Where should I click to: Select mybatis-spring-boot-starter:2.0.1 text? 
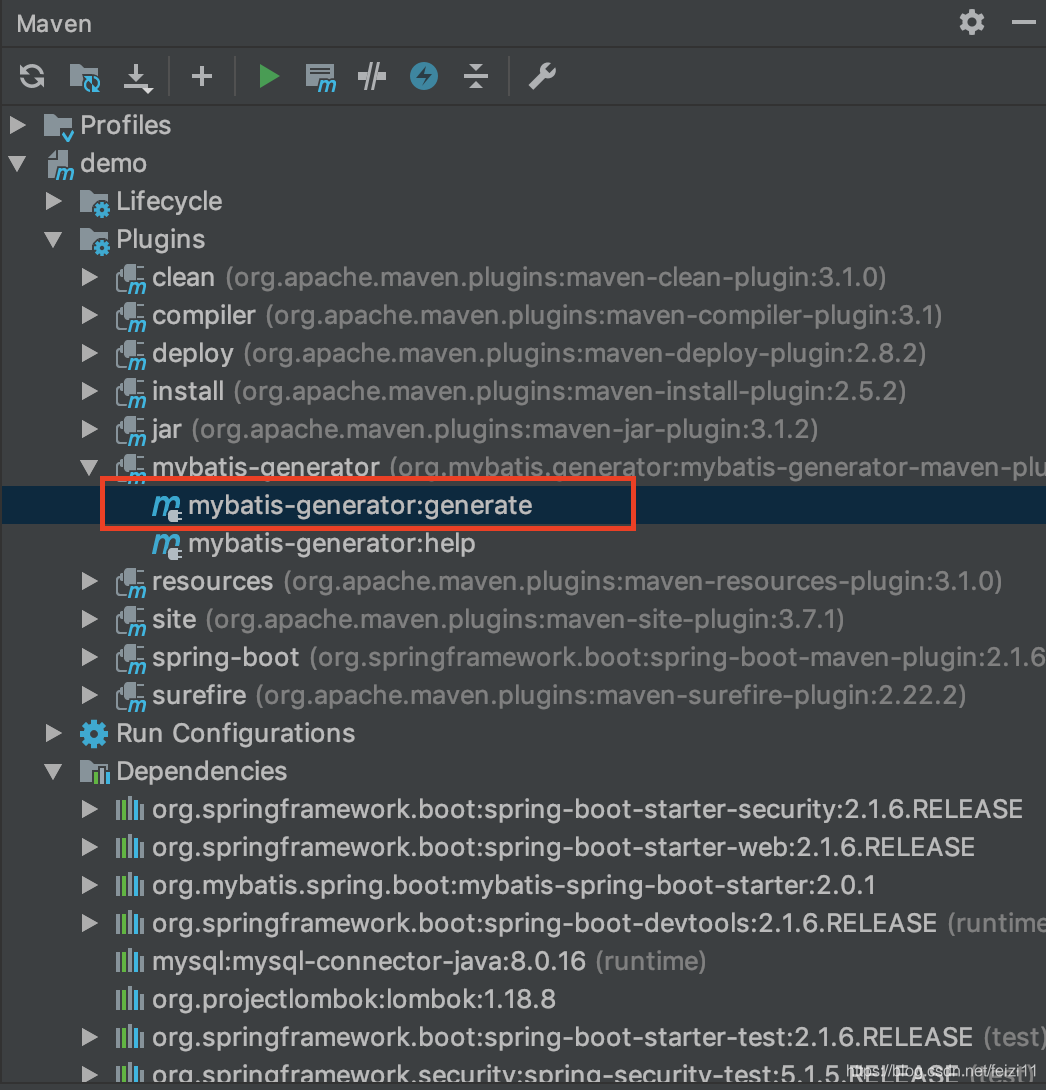(668, 885)
